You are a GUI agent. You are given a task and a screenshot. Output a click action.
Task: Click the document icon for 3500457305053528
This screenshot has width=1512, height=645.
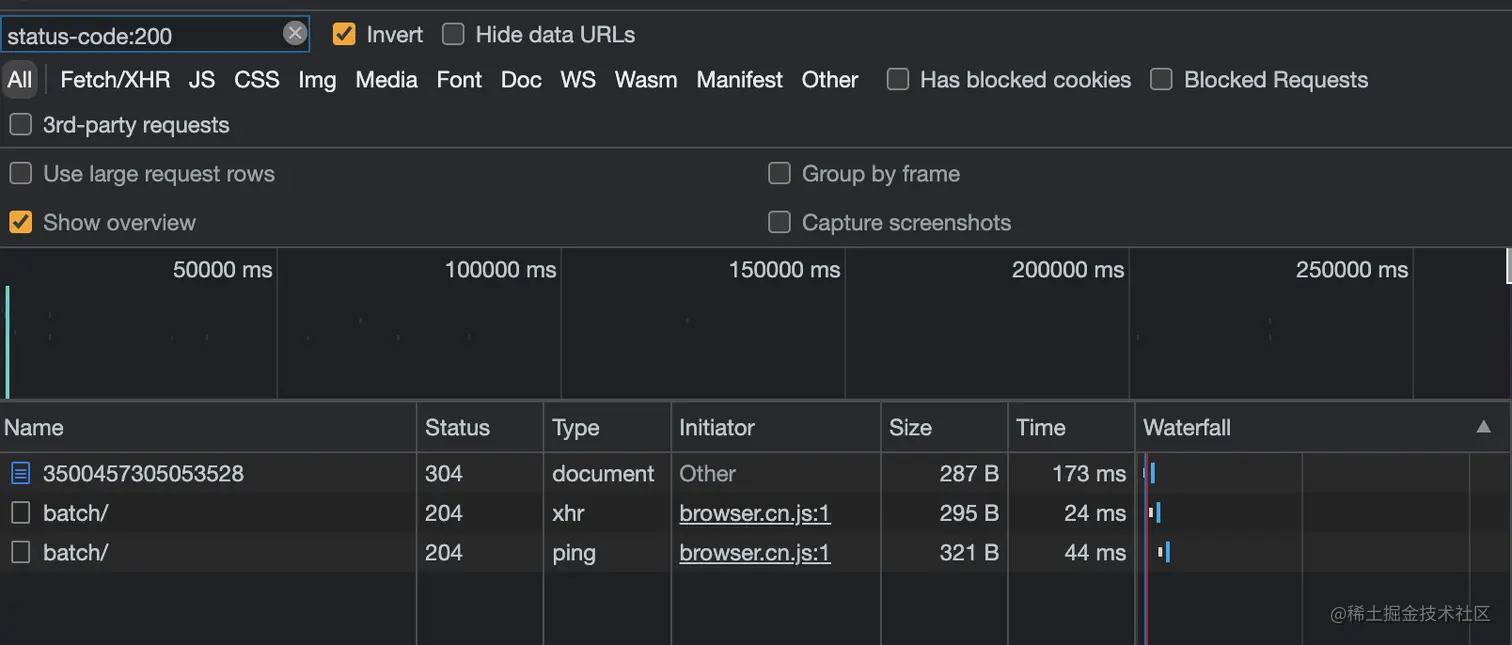(21, 473)
